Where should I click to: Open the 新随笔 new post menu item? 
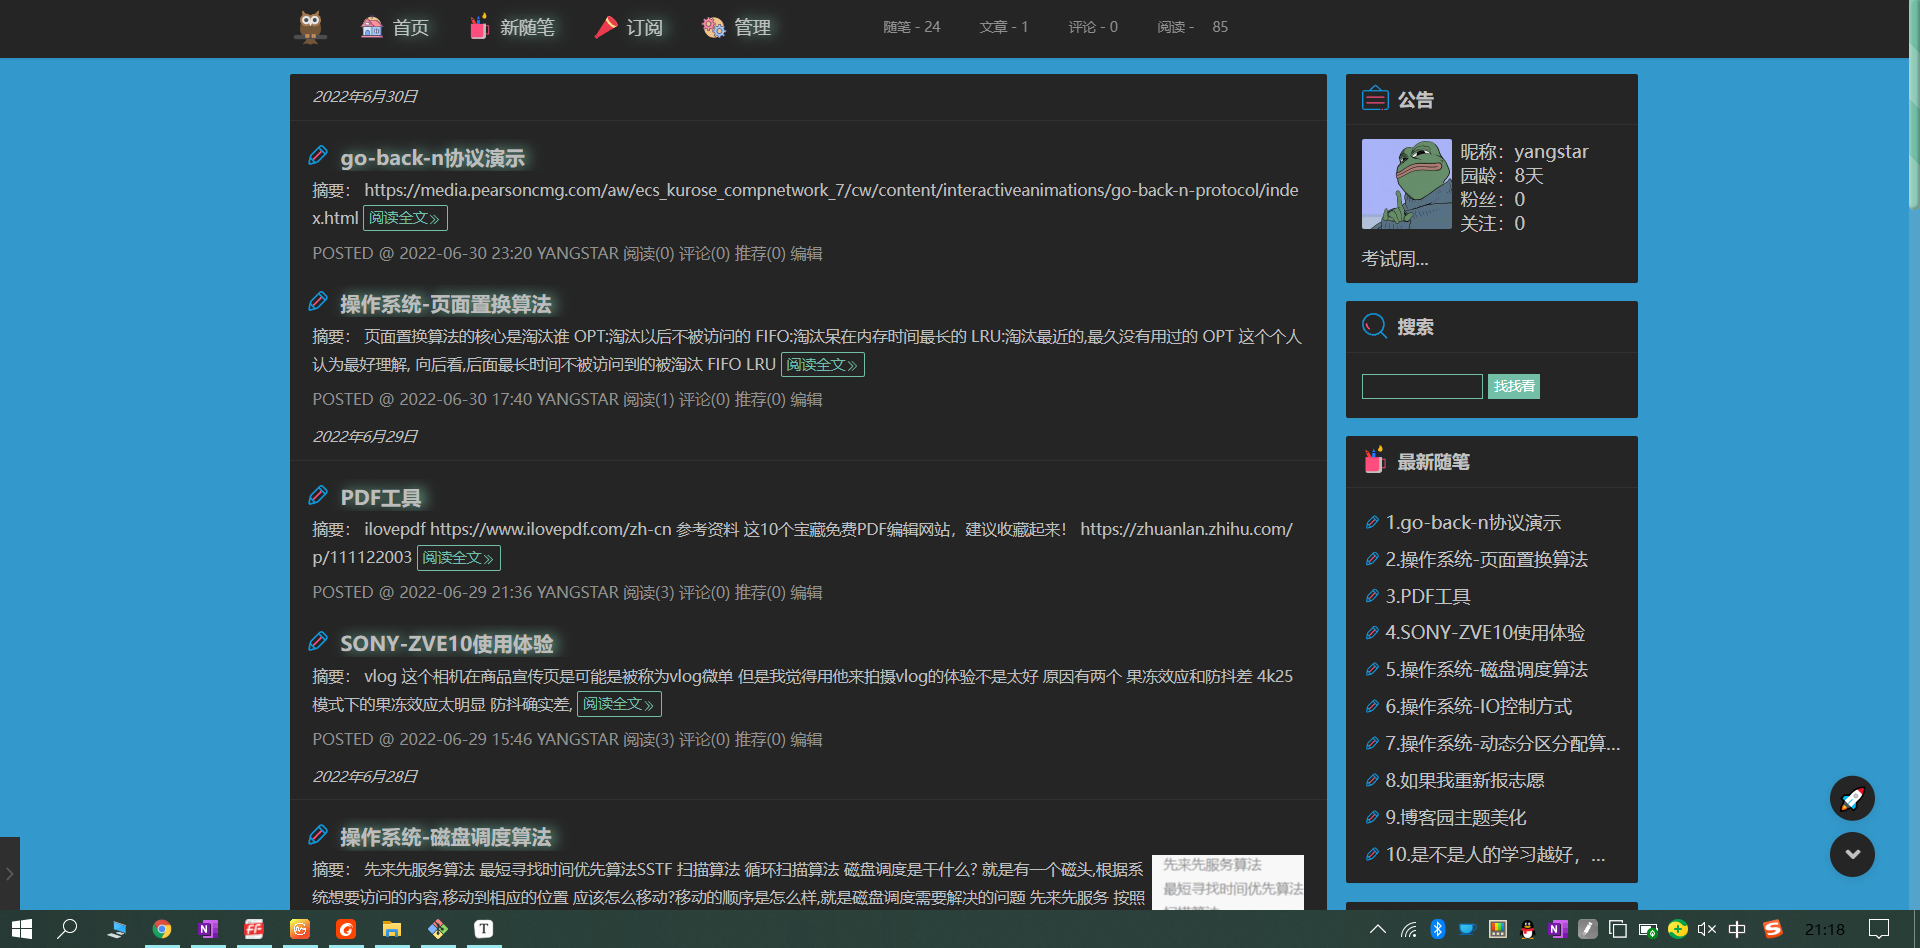pos(512,27)
